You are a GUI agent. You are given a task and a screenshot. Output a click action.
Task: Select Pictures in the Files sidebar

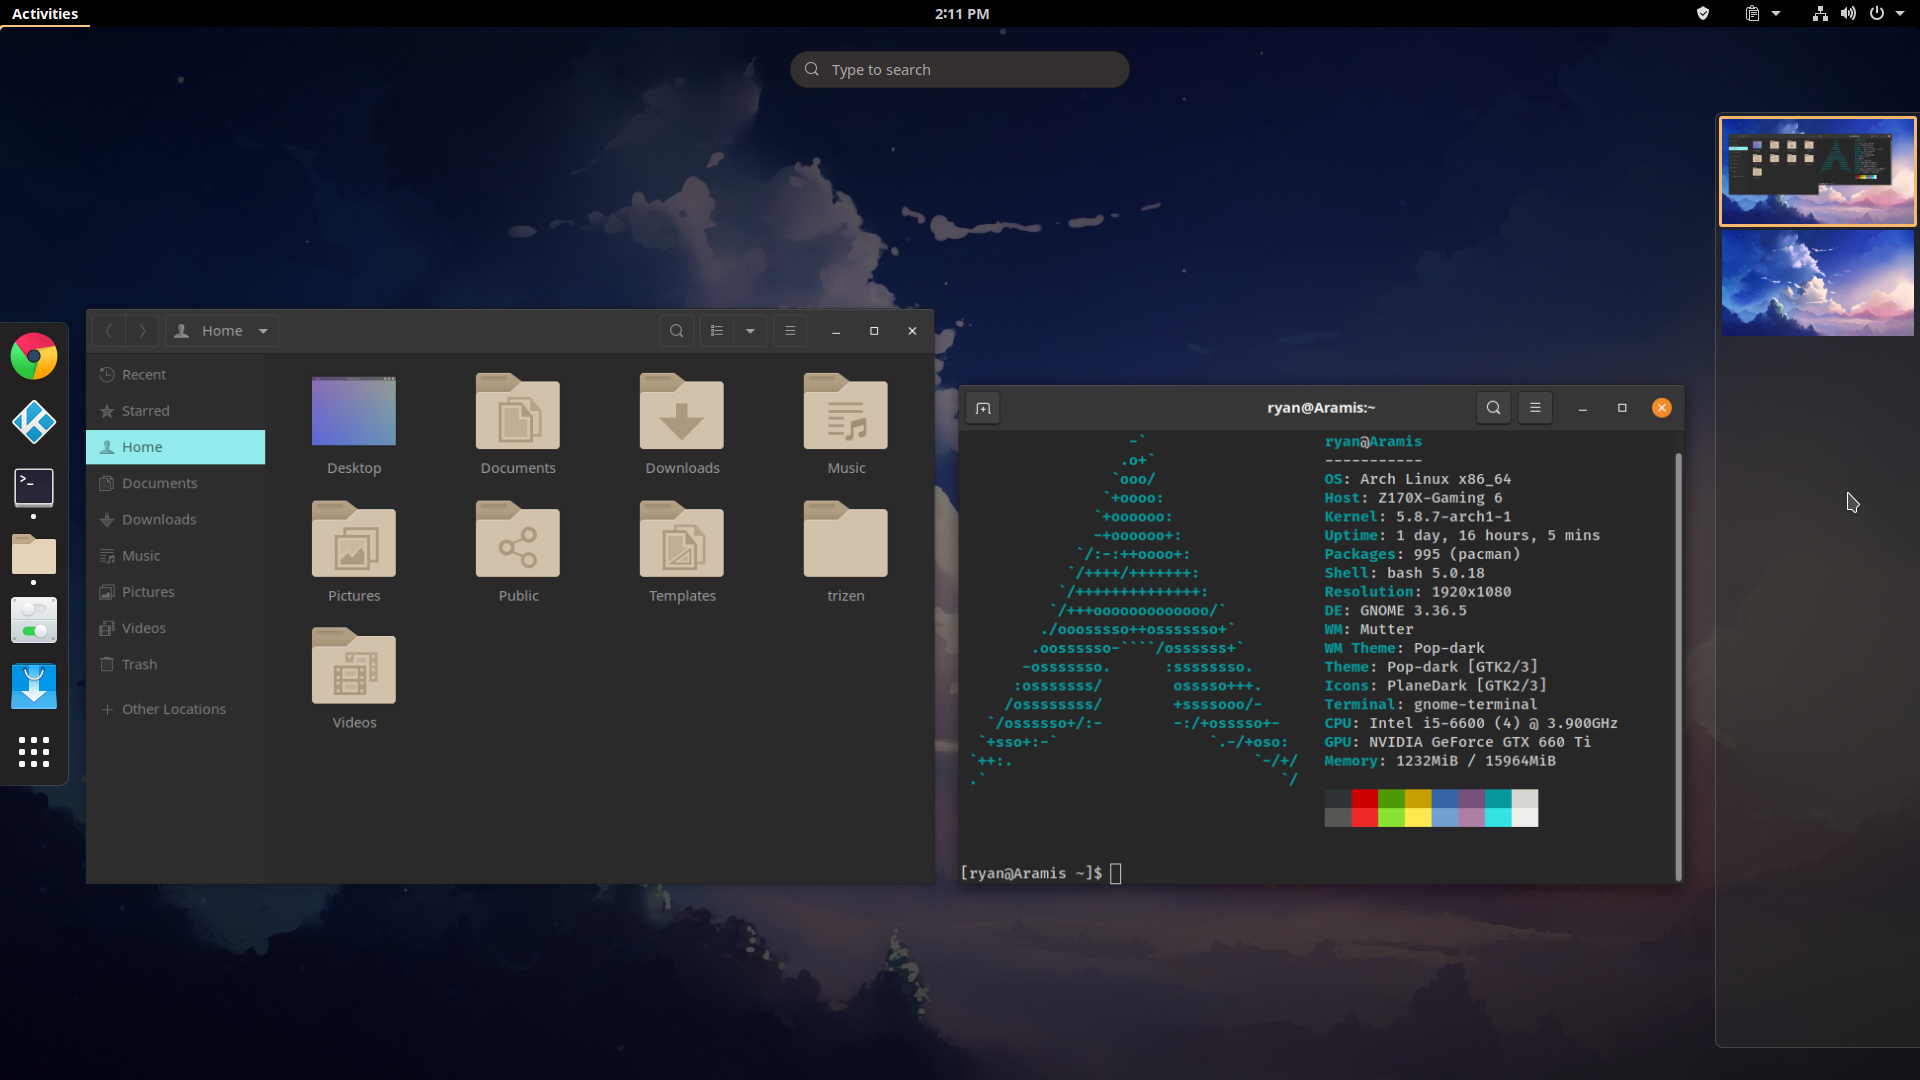coord(176,592)
